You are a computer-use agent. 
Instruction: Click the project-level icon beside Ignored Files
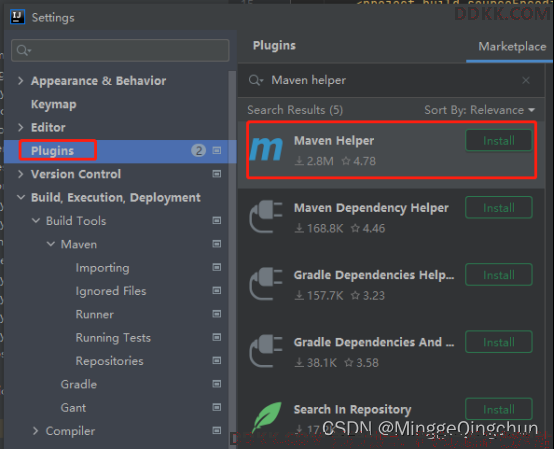click(x=217, y=290)
